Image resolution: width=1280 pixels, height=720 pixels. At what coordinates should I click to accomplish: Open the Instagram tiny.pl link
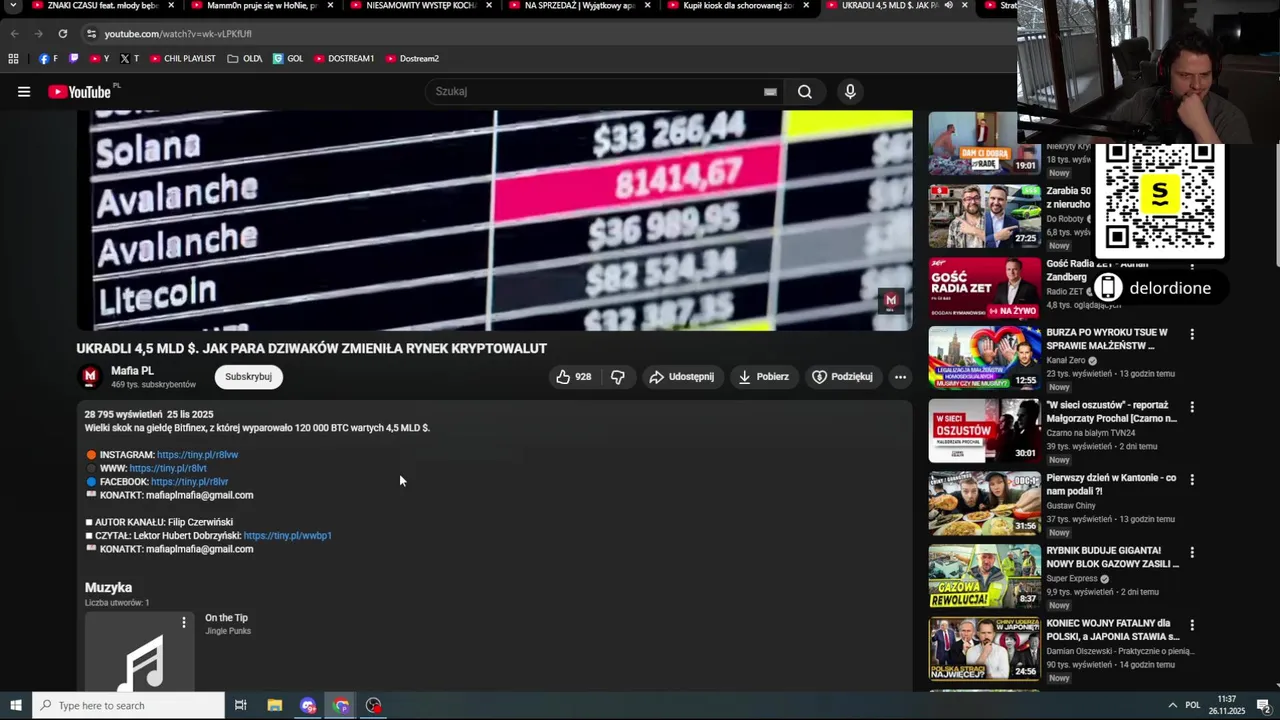197,455
